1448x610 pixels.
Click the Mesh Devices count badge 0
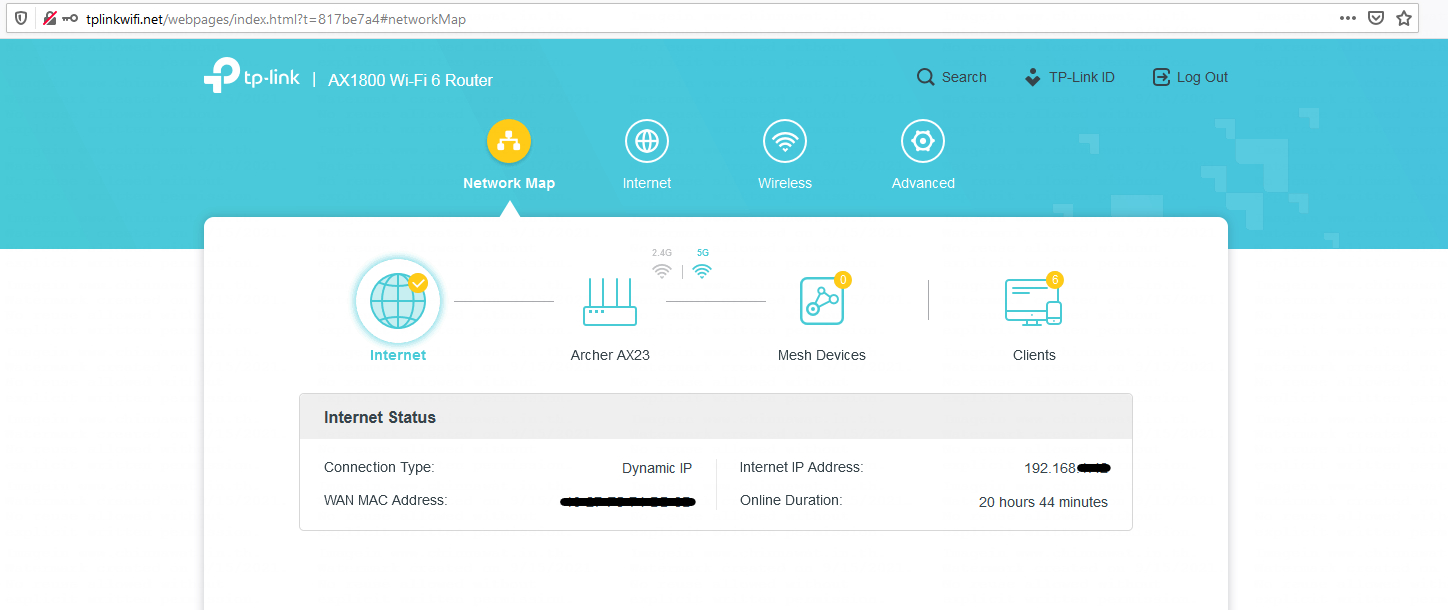tap(842, 280)
